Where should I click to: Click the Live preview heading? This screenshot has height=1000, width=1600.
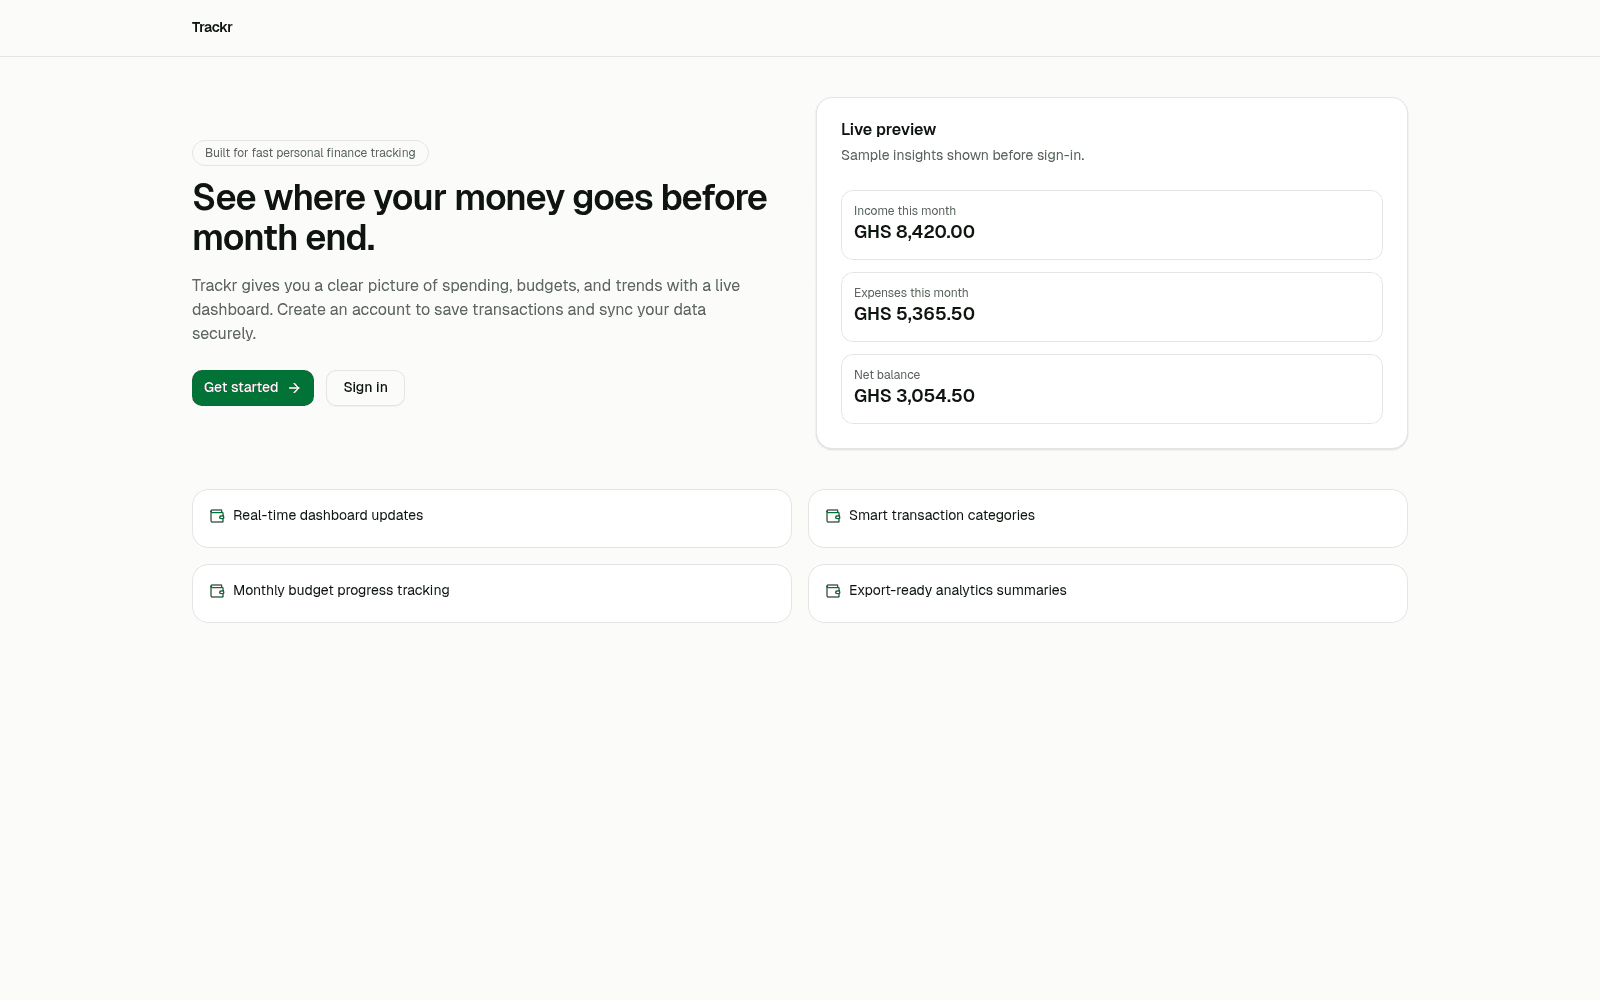point(888,130)
